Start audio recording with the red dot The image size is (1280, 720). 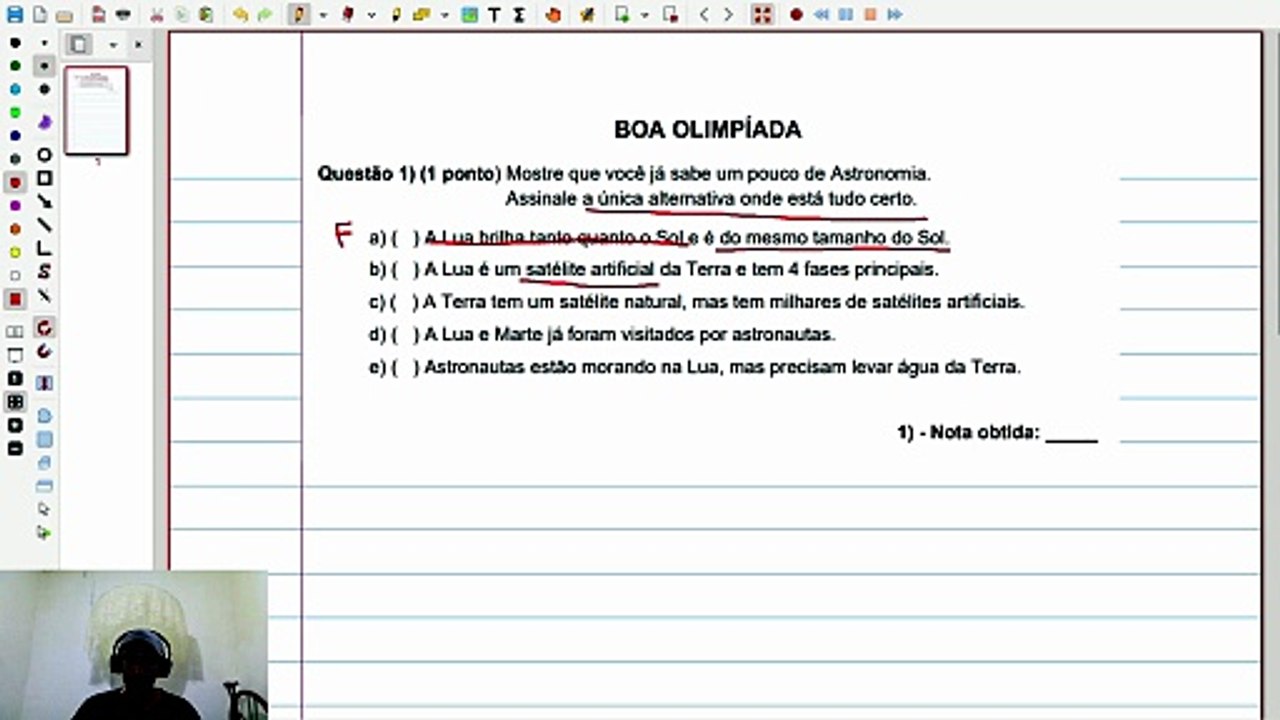[796, 15]
